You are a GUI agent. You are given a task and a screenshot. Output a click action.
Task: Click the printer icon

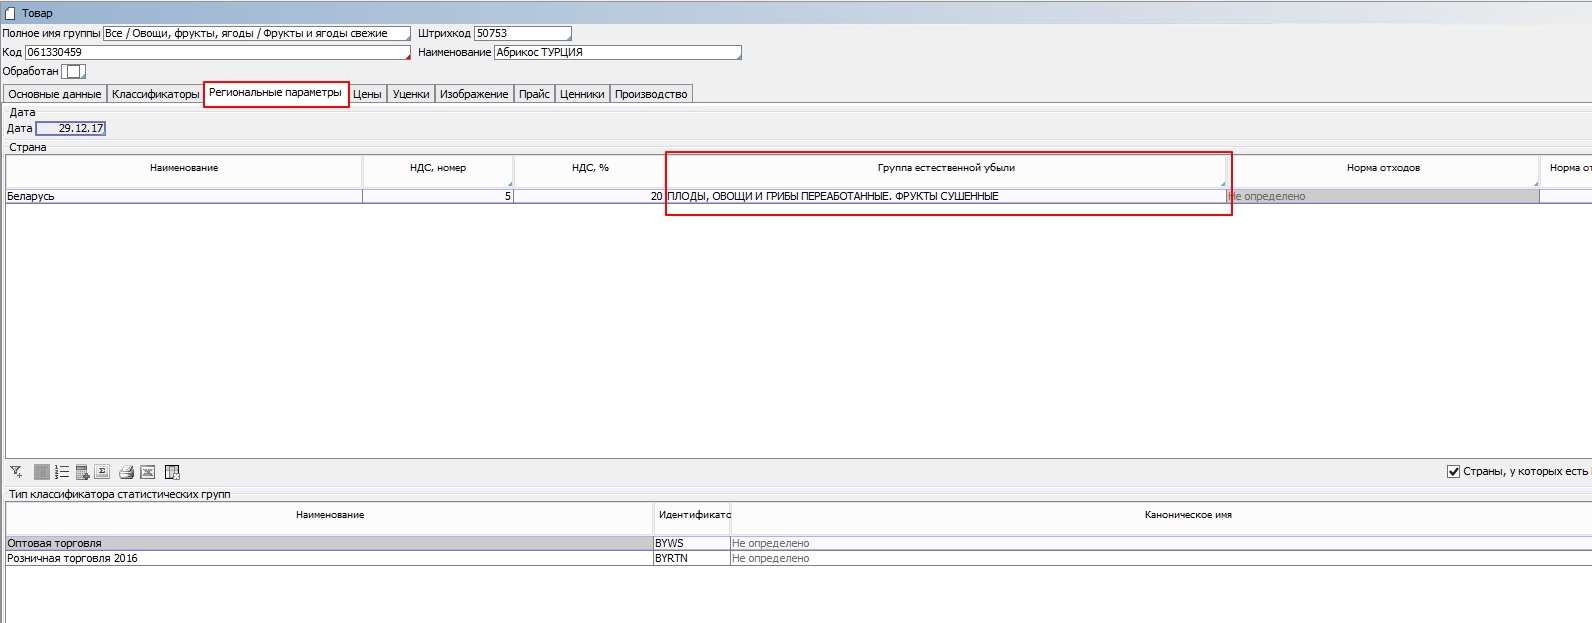tap(127, 472)
